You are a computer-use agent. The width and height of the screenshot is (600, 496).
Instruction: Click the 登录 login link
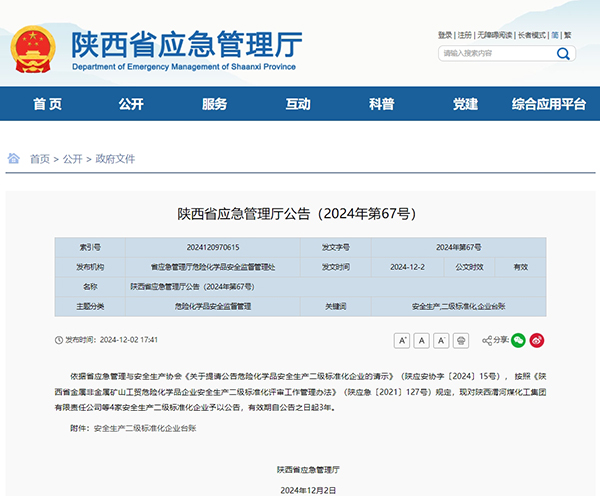(x=445, y=35)
